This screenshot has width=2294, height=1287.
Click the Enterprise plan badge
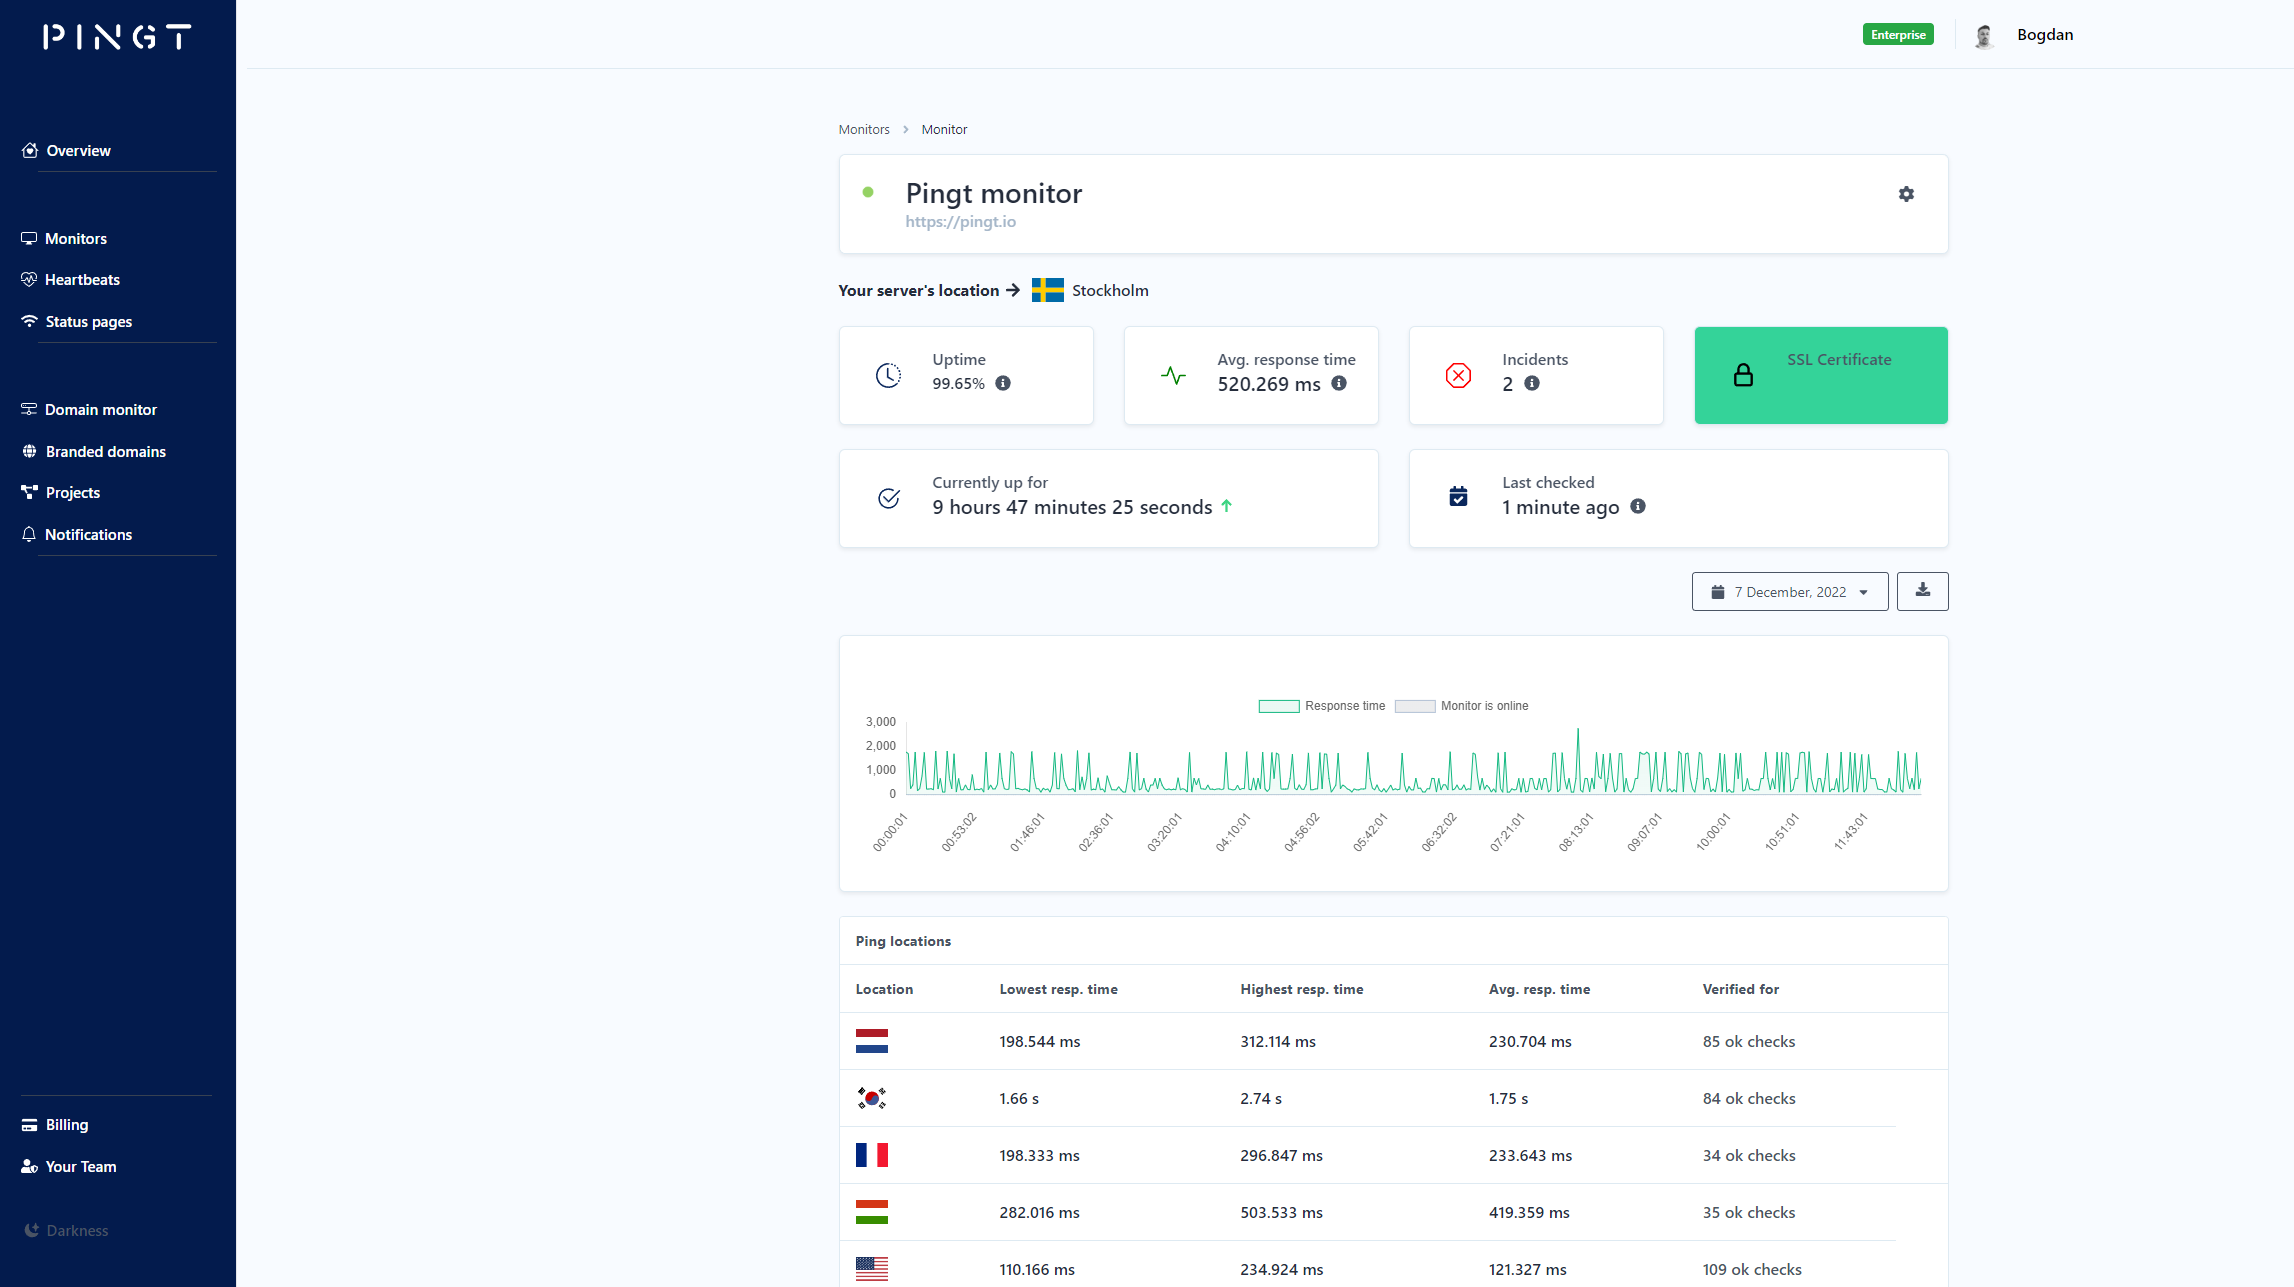click(x=1897, y=34)
